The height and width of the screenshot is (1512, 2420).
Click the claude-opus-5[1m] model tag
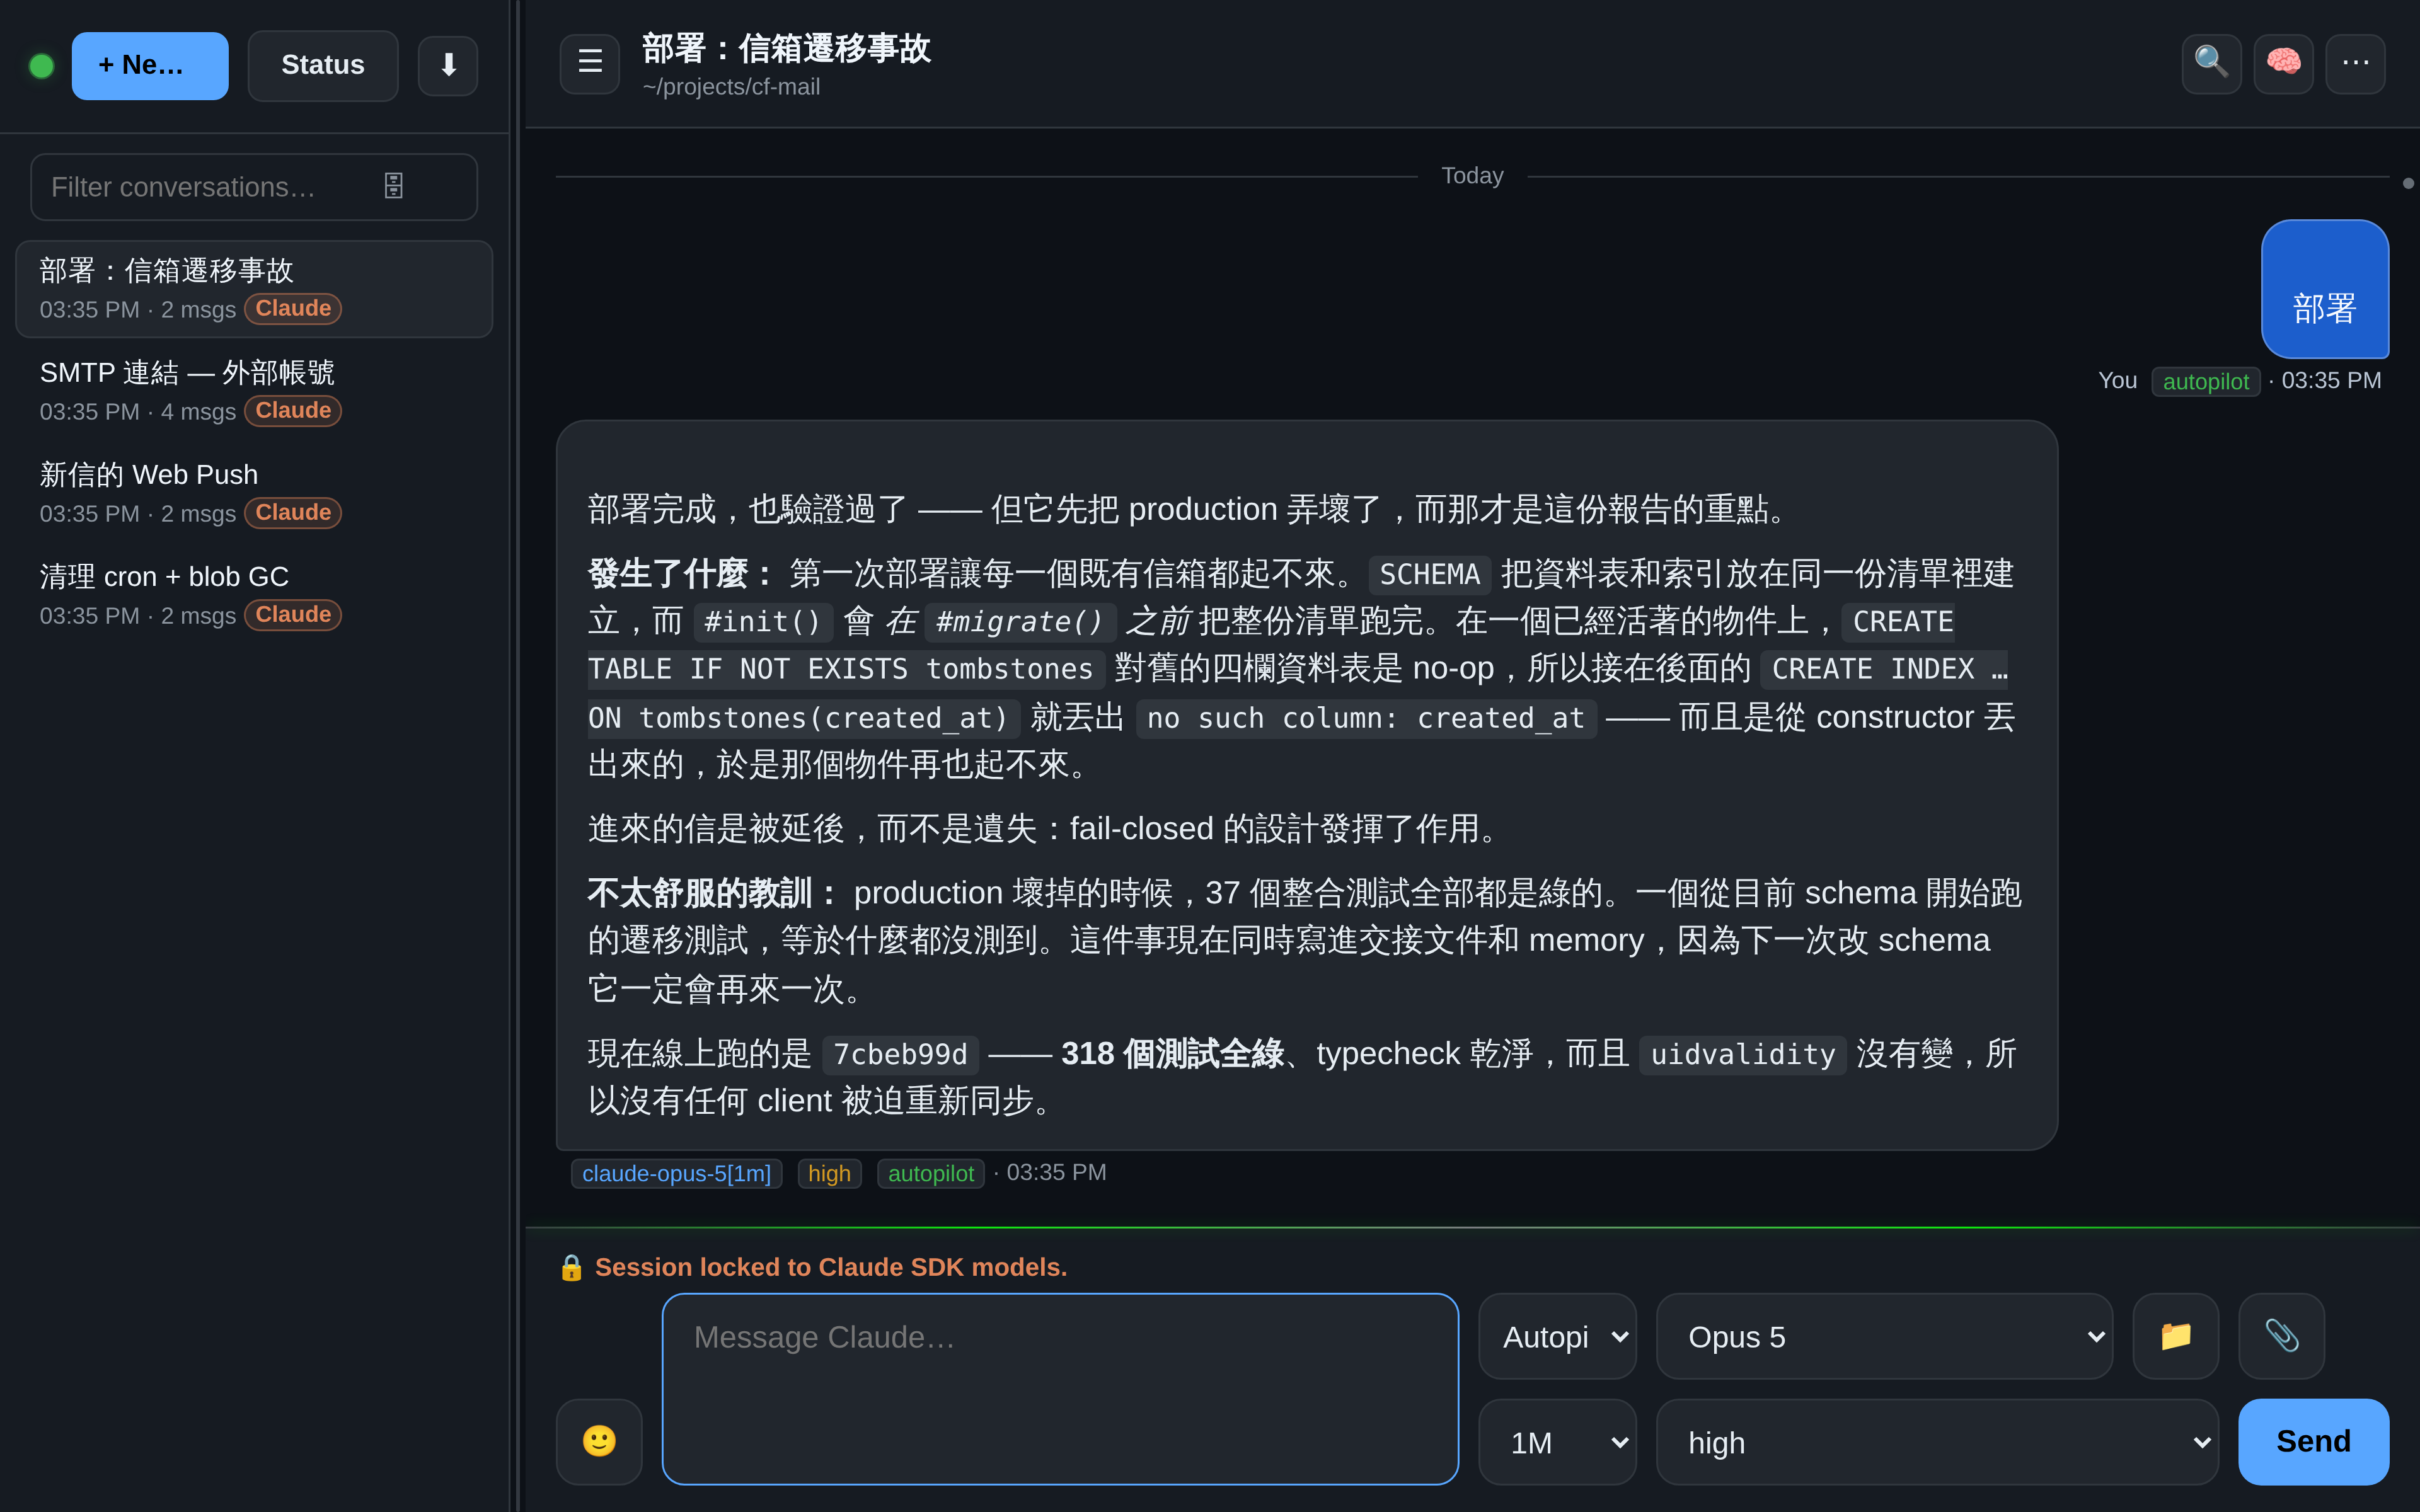(676, 1173)
